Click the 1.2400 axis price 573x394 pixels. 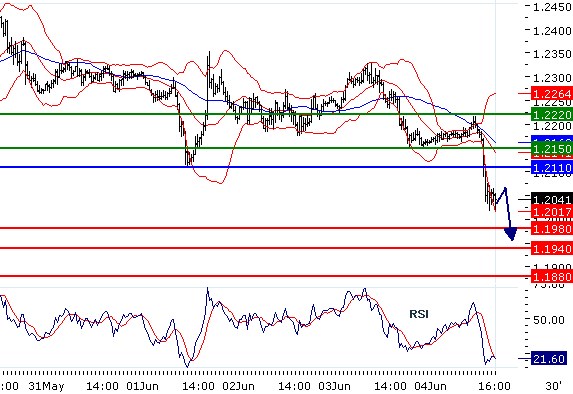[x=552, y=31]
